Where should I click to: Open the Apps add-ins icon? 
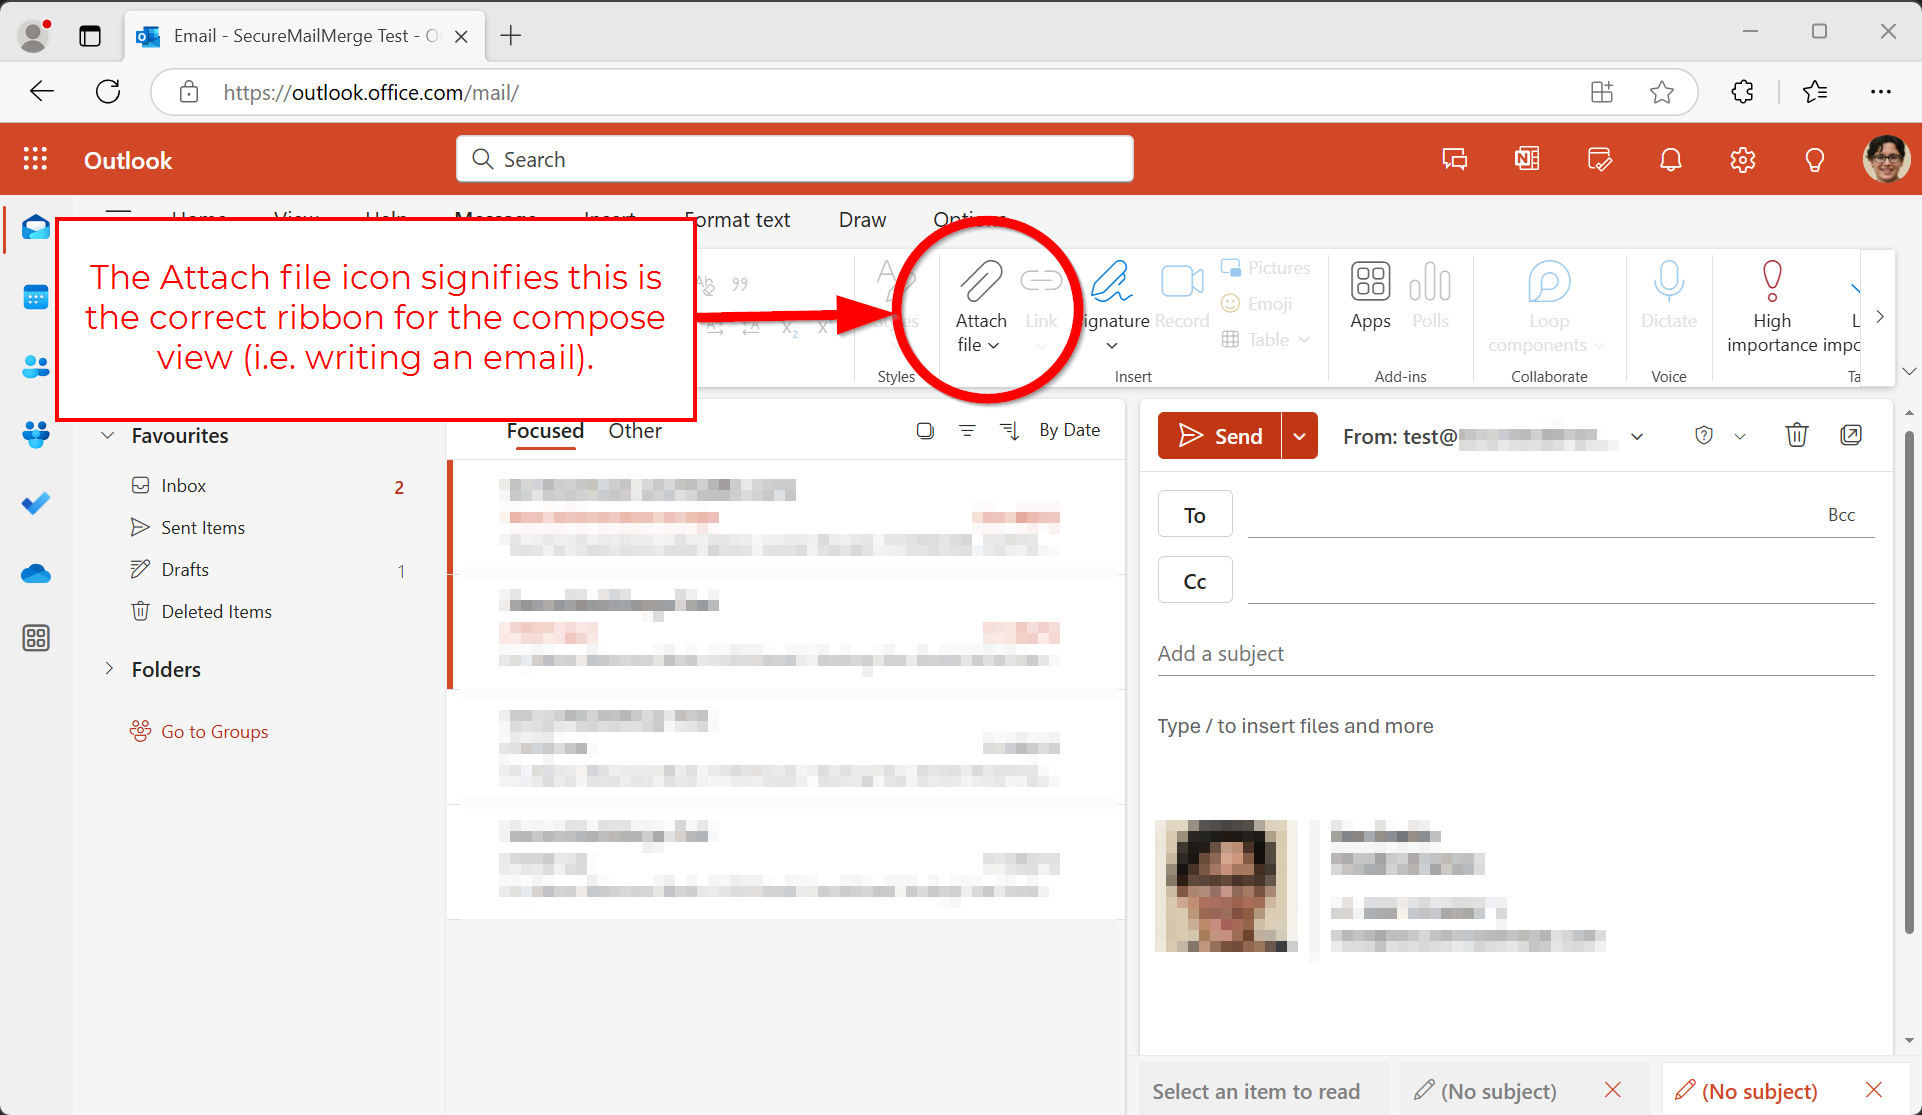[1370, 283]
